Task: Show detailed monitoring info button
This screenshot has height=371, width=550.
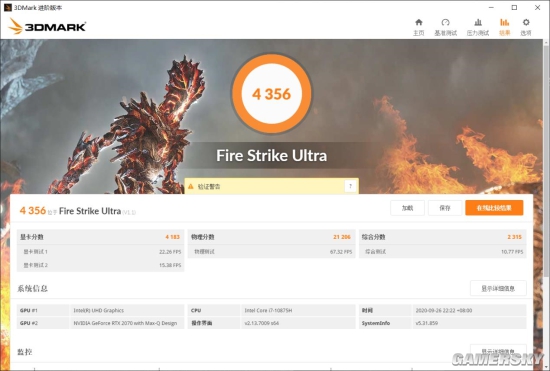Action: pos(498,351)
